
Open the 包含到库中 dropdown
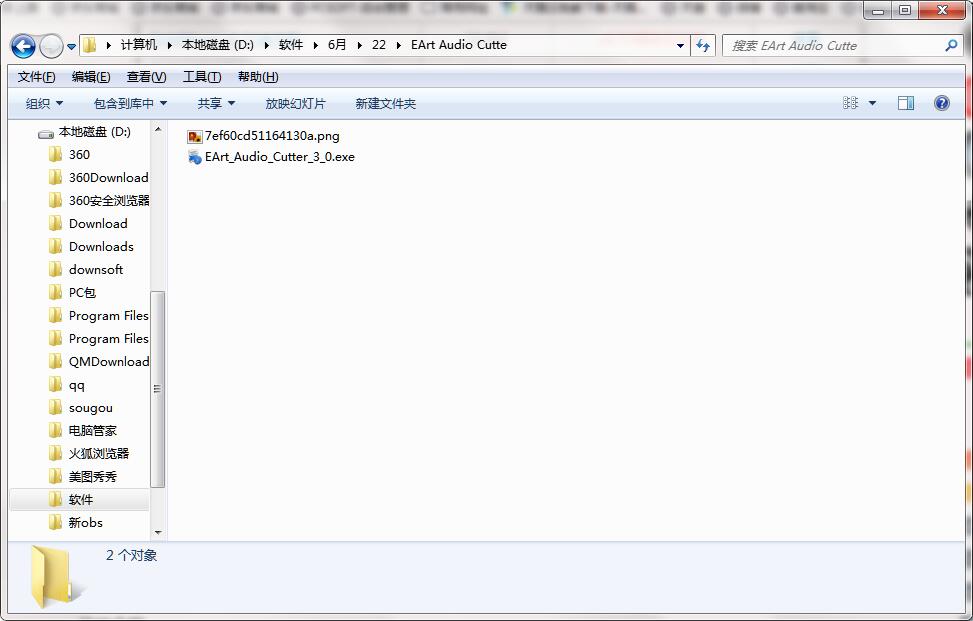(x=130, y=104)
